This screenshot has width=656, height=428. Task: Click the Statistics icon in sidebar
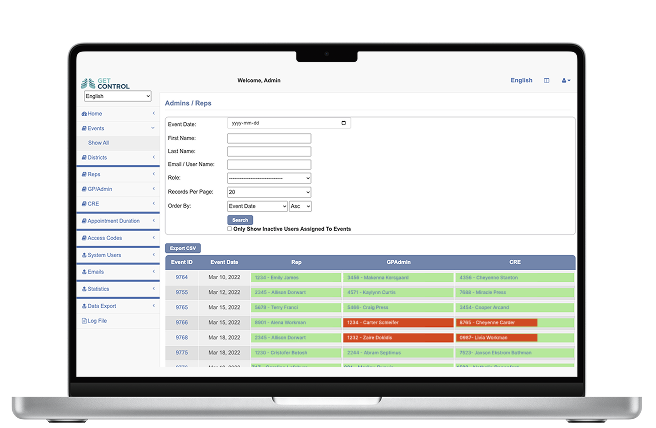[83, 288]
